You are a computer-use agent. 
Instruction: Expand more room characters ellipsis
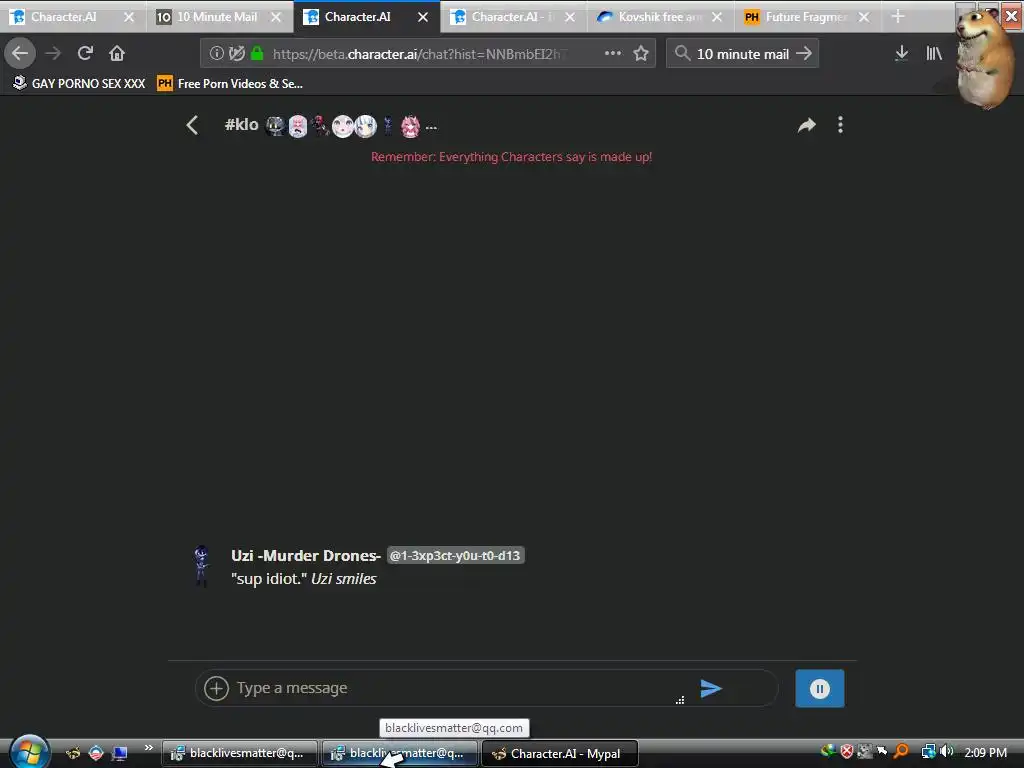(x=431, y=128)
